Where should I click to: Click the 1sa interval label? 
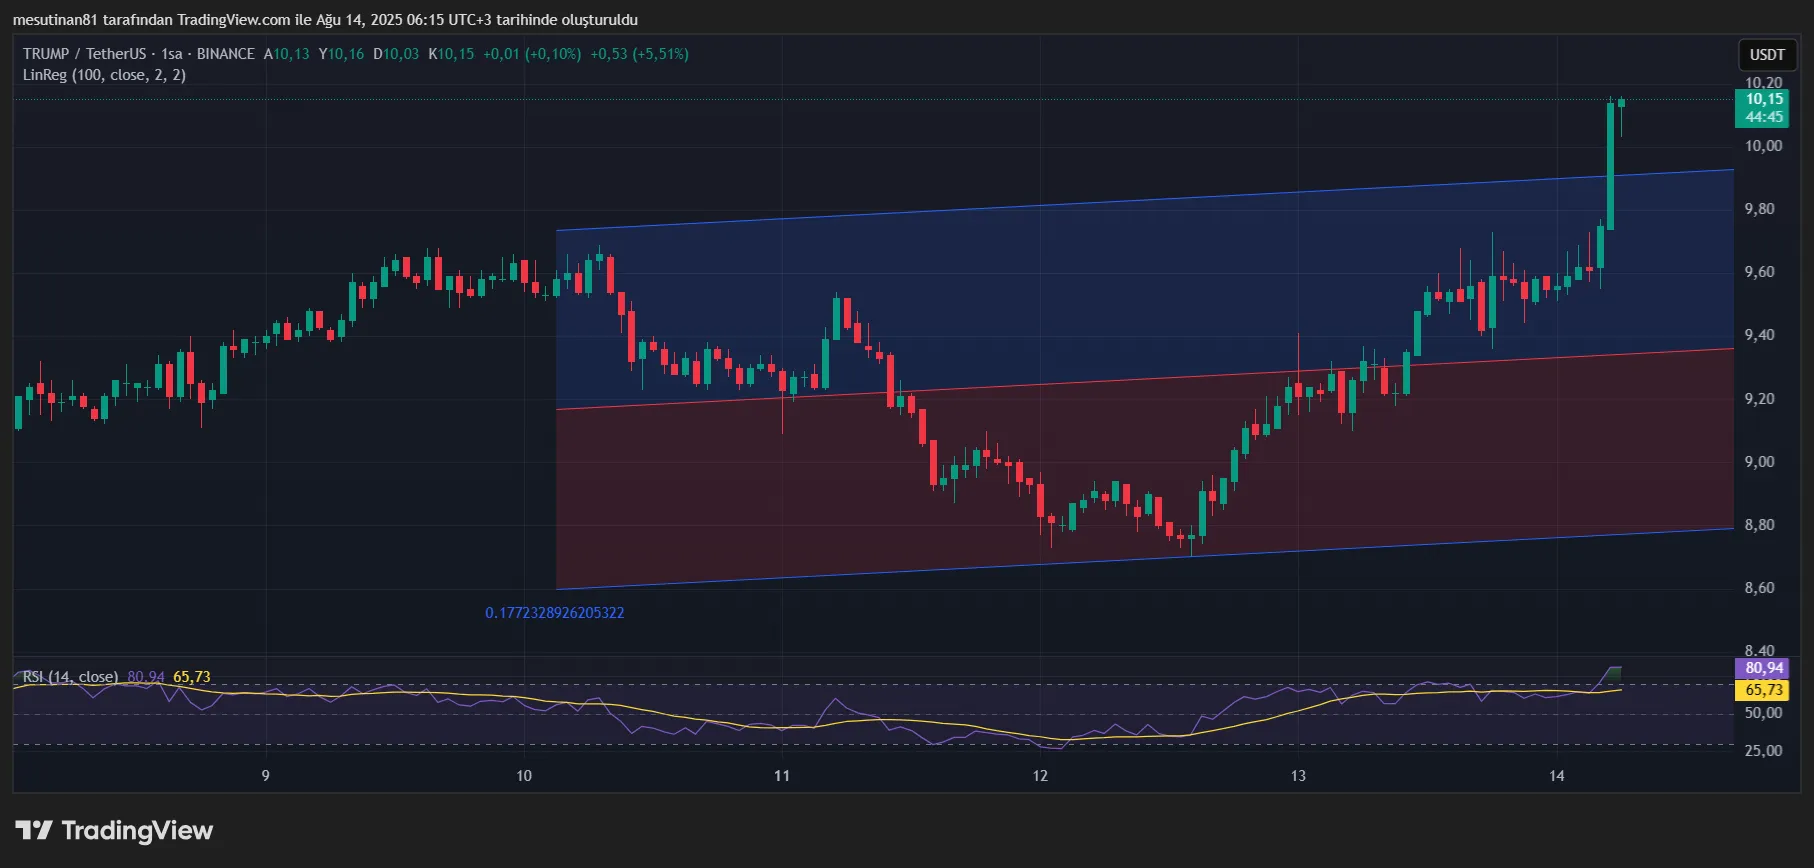coord(172,54)
